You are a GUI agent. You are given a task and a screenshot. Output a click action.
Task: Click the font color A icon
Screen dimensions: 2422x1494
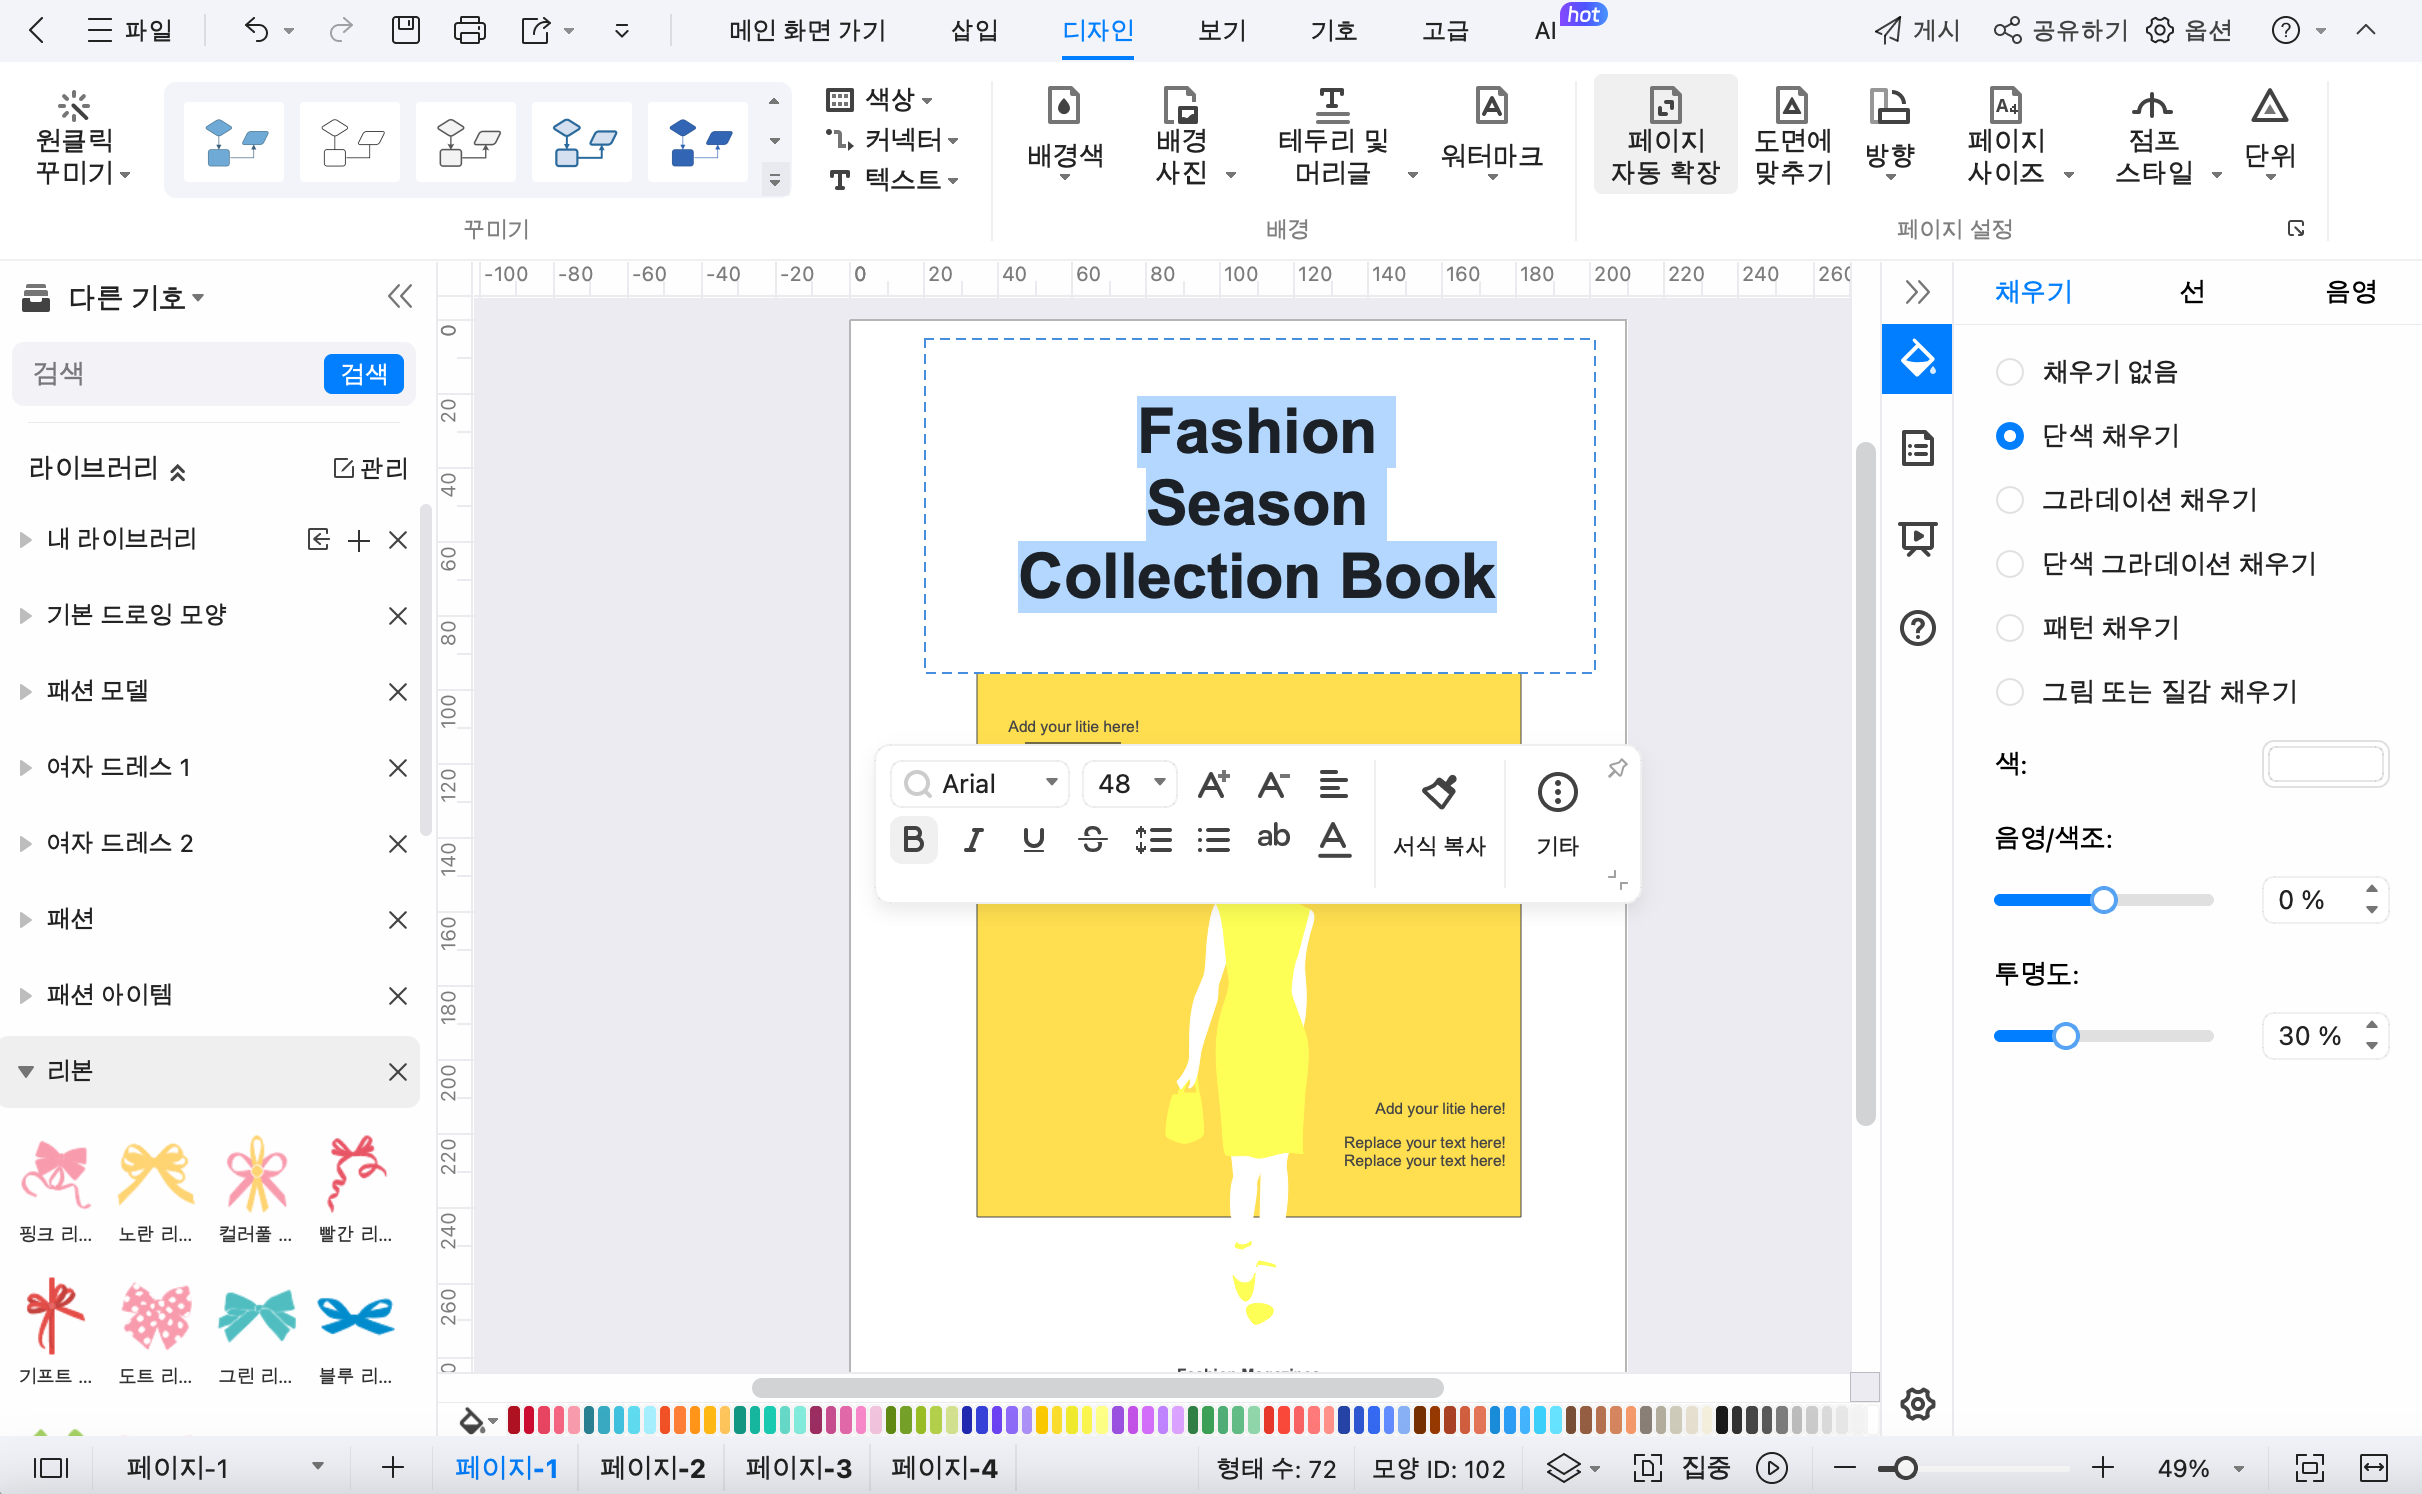(1334, 839)
